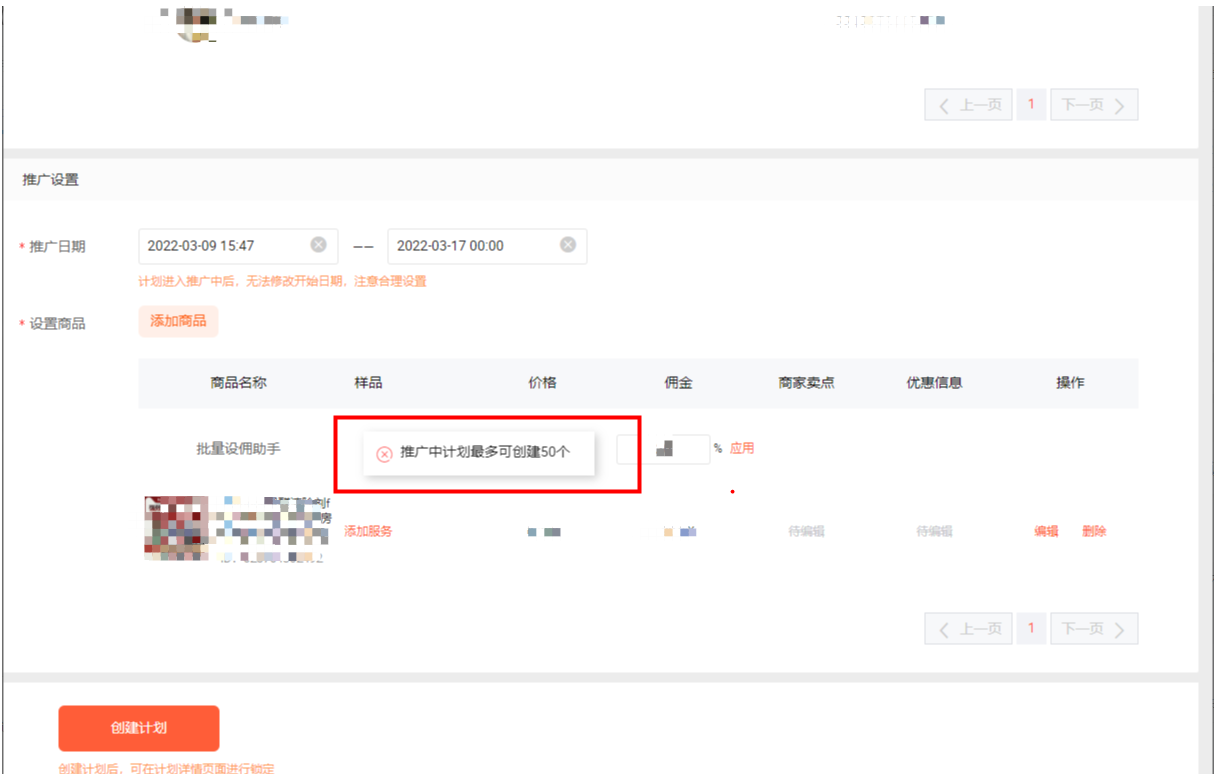Click 下一页 in pagination above 推广设置
Image resolution: width=1225 pixels, height=778 pixels.
click(x=1093, y=105)
